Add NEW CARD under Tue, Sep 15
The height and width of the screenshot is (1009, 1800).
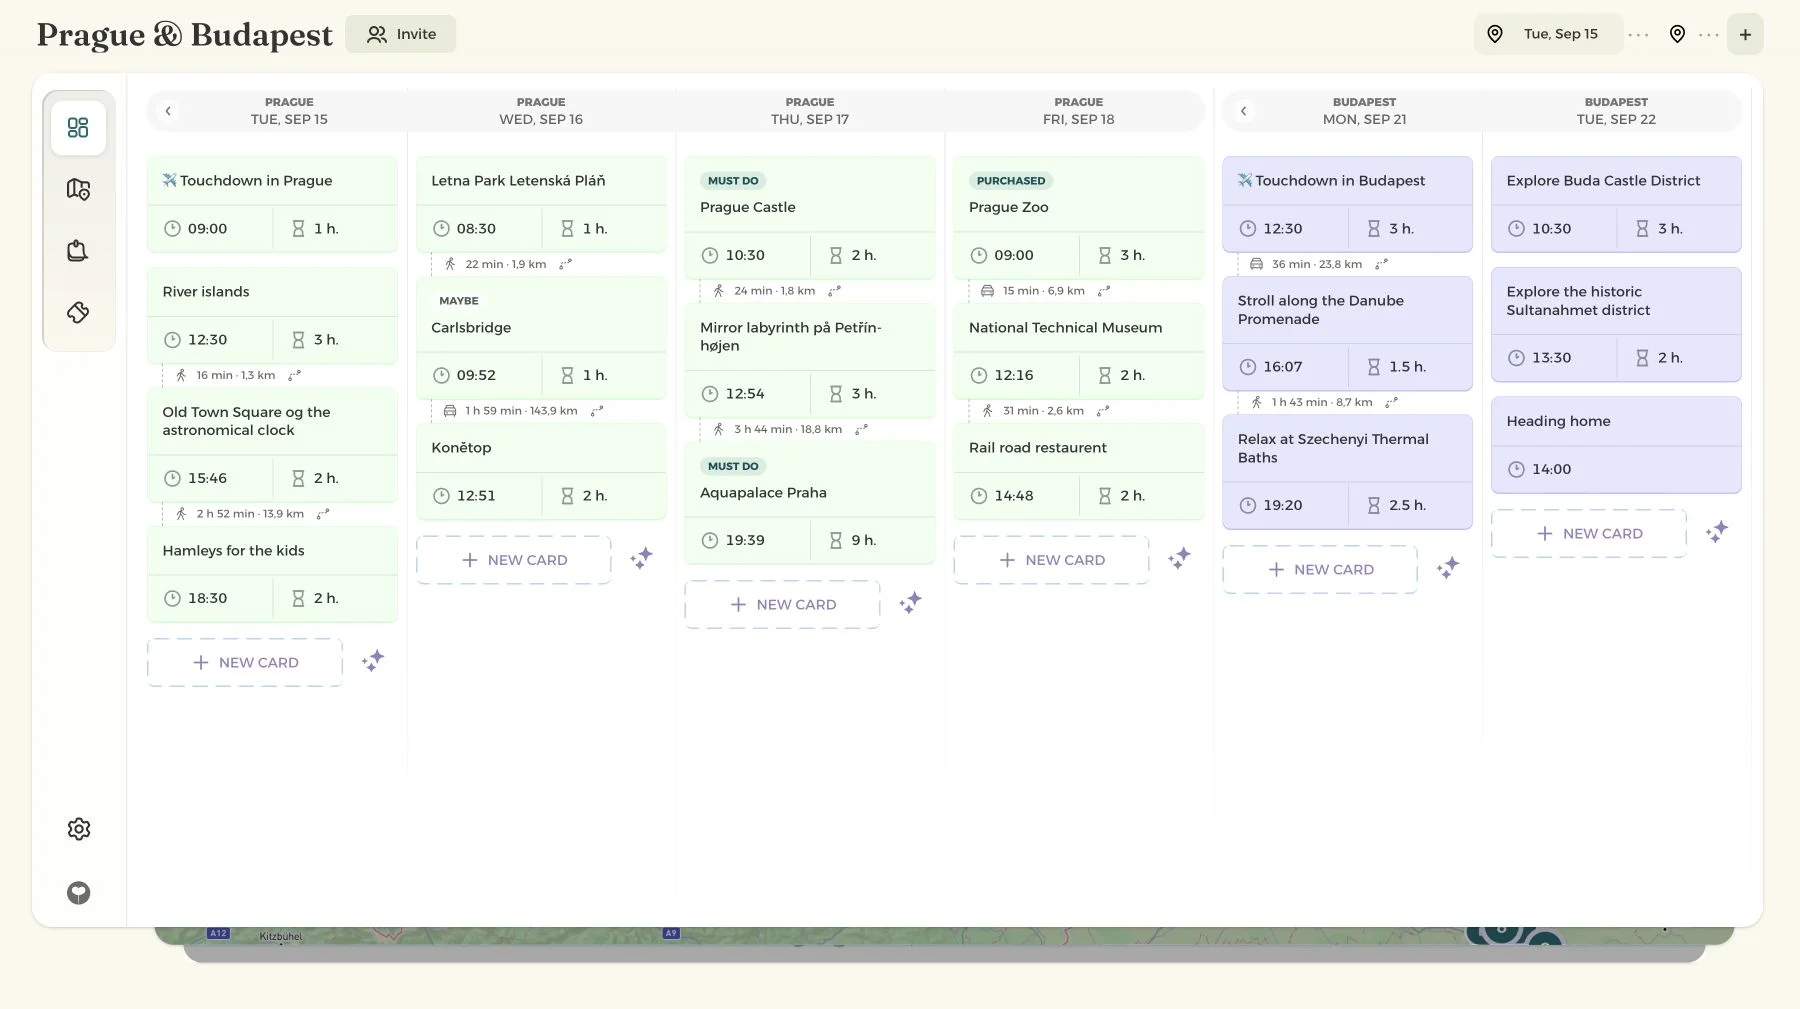click(x=245, y=662)
